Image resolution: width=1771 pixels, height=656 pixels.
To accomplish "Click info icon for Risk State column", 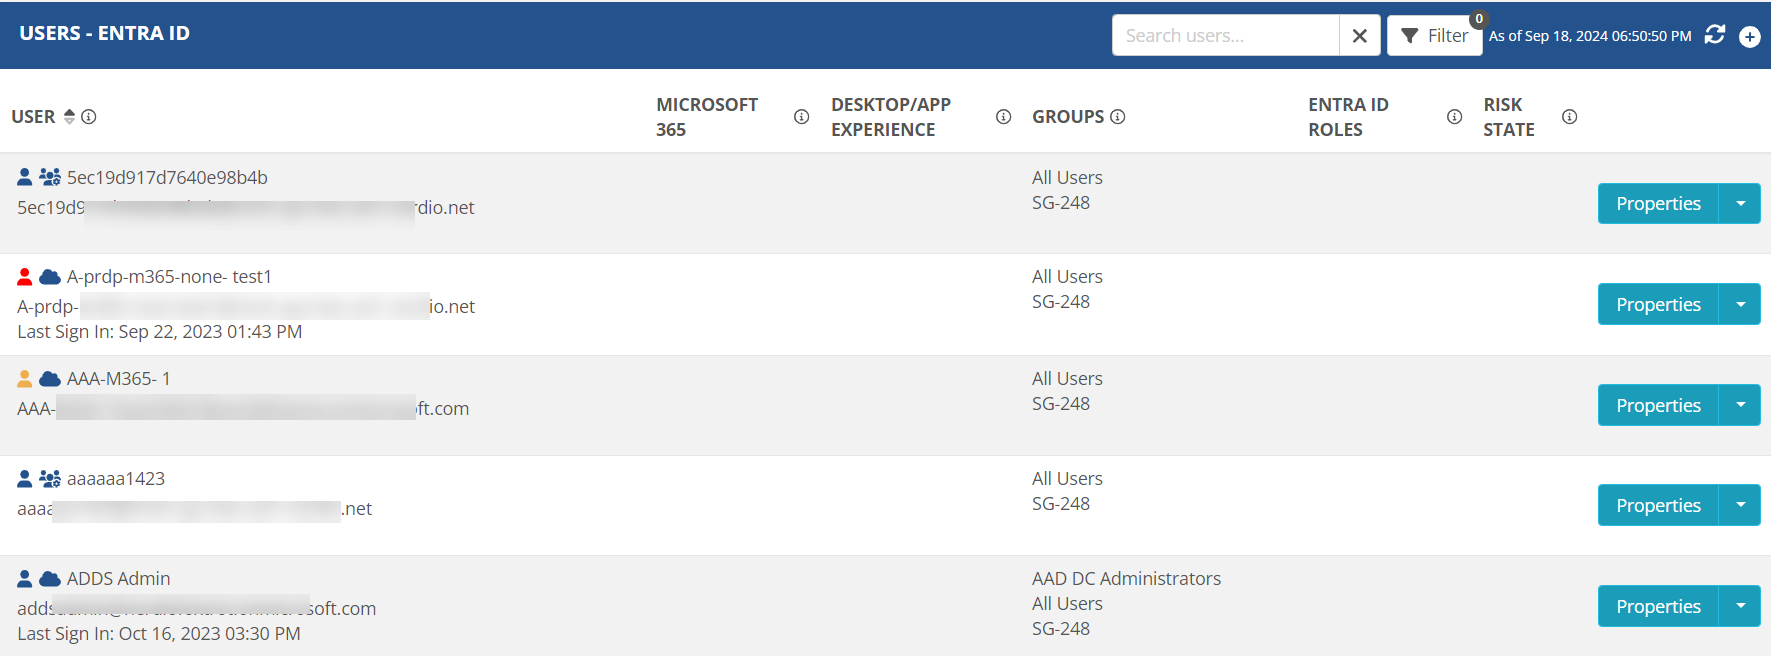I will [x=1570, y=117].
